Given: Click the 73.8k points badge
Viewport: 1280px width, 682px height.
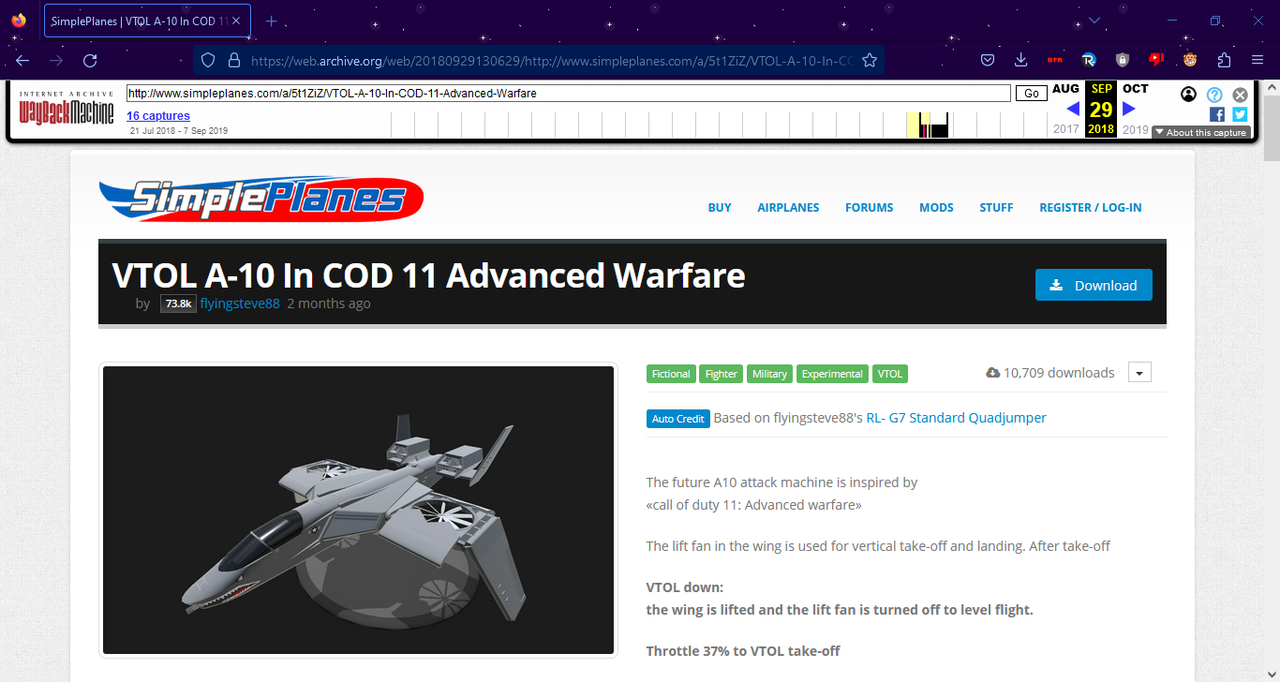Looking at the screenshot, I should 178,303.
